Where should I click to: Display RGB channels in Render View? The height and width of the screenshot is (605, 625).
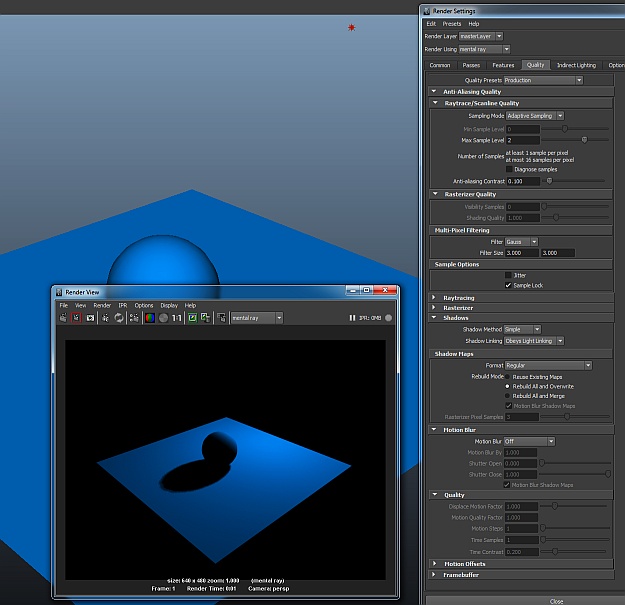(150, 318)
